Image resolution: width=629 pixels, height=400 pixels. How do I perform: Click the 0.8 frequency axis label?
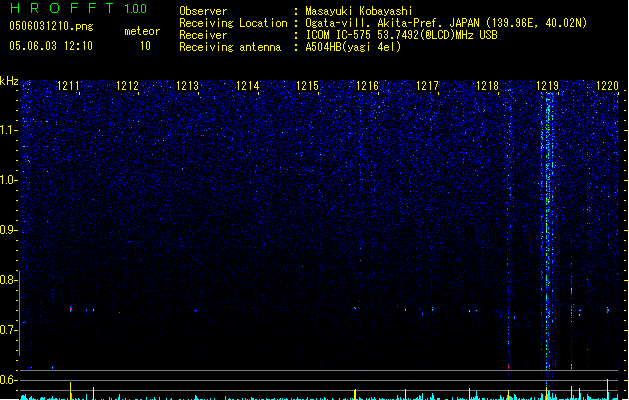tap(8, 280)
